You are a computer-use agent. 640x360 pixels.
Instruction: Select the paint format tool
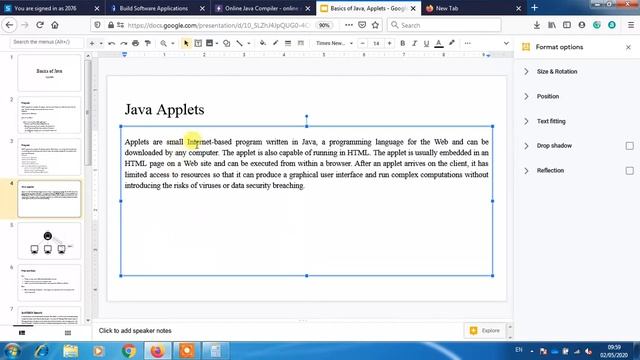[x=148, y=43]
